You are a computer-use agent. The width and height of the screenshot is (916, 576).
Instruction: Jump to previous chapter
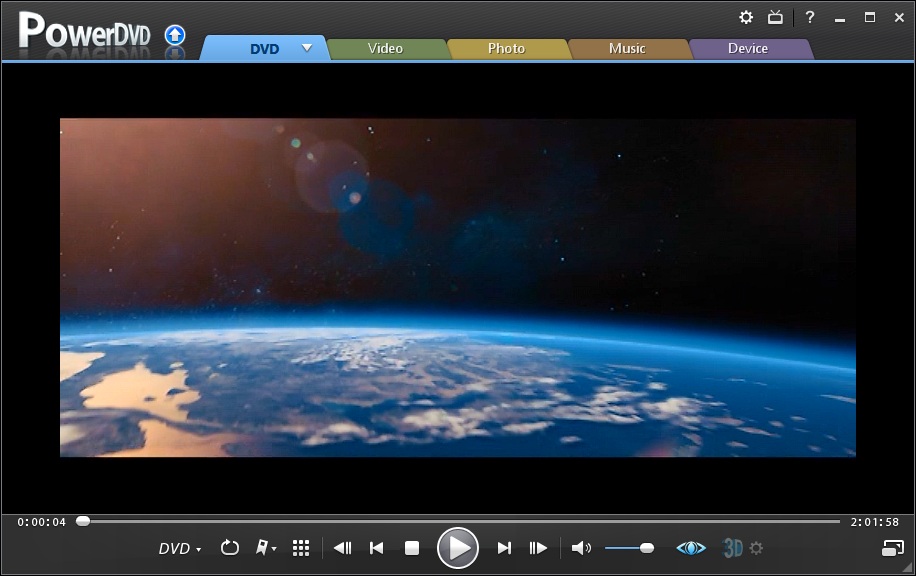tap(377, 548)
